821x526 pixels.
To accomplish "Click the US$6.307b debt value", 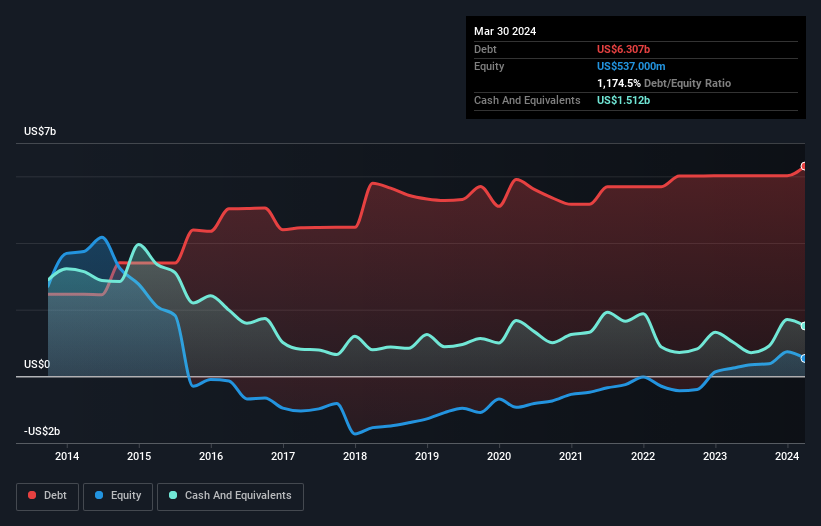I will [x=623, y=49].
